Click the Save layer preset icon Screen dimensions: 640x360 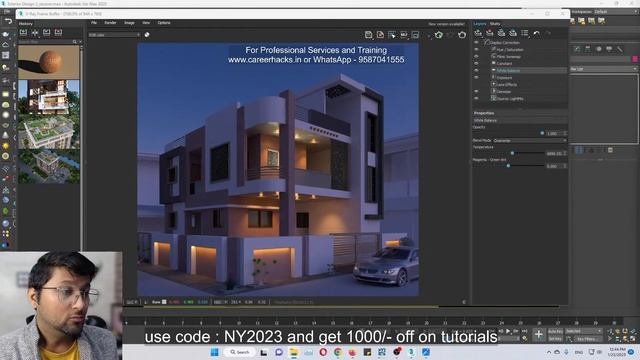[x=501, y=33]
